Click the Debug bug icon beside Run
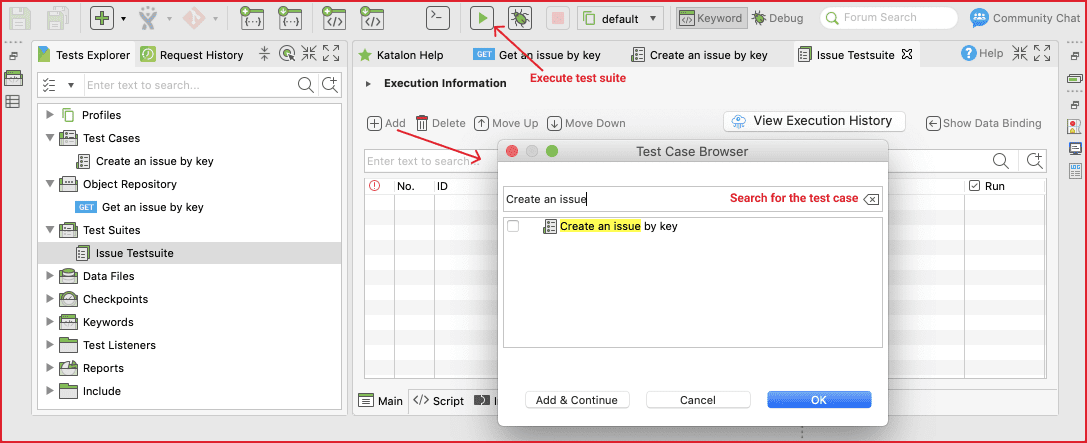 520,18
